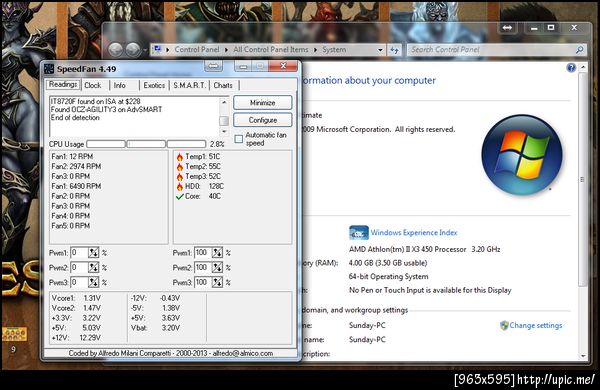Click the third CPU Usage bar
The height and width of the screenshot is (390, 600).
click(x=186, y=144)
